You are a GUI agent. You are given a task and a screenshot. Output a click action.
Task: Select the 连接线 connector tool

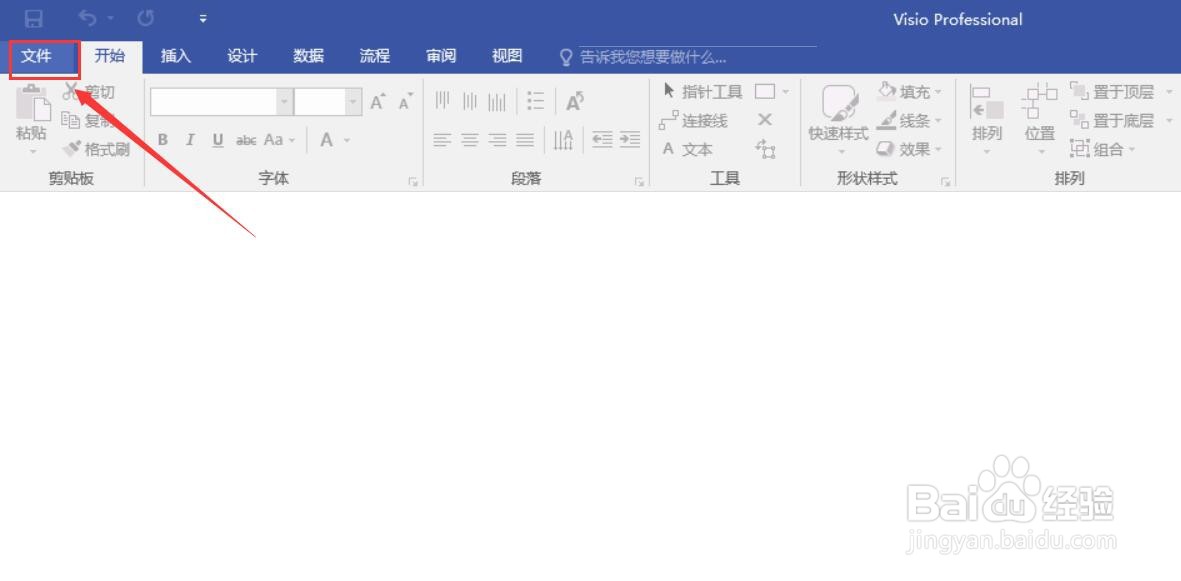(x=693, y=121)
